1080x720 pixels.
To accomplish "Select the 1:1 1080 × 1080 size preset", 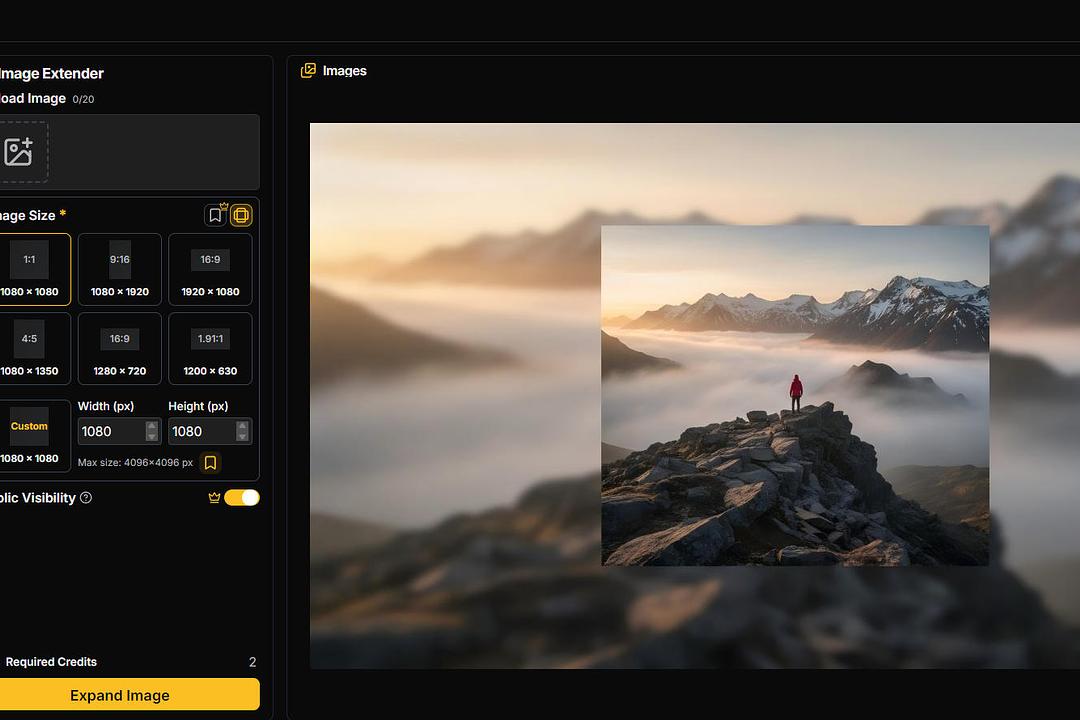I will [x=30, y=269].
